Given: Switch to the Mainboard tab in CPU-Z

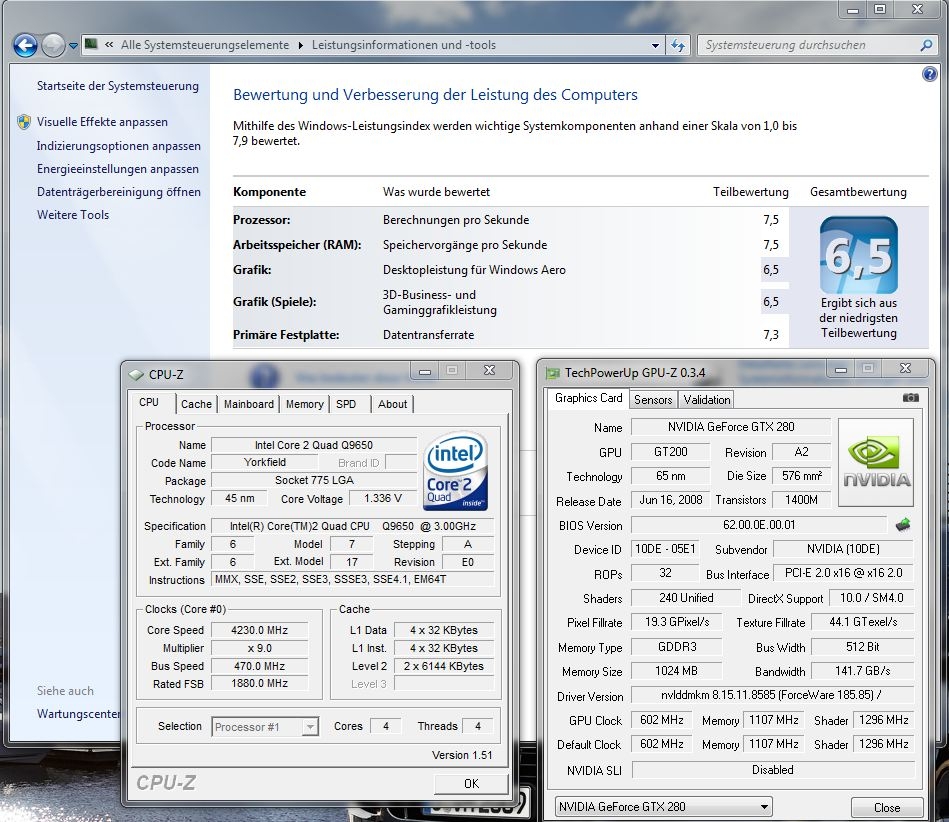Looking at the screenshot, I should (248, 404).
